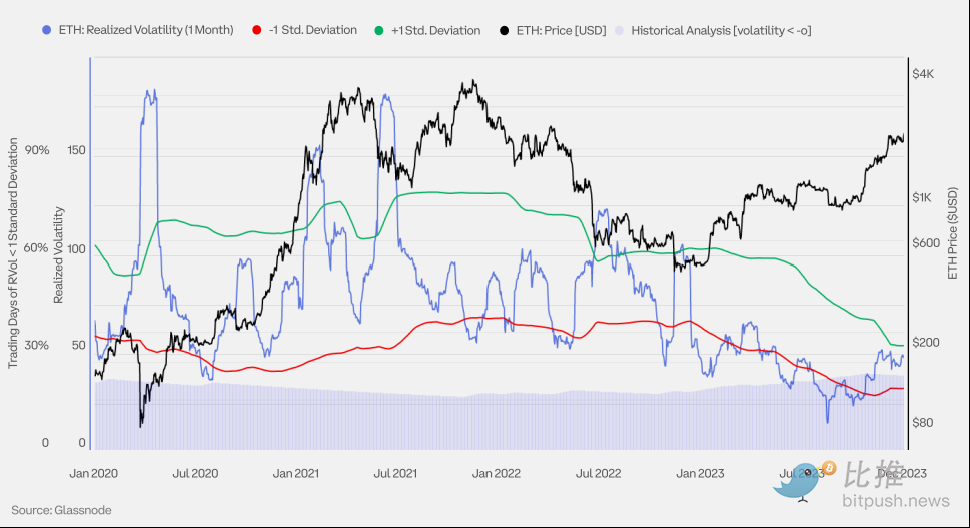
Task: Select the Jan 2020 x-axis label
Action: pos(95,473)
